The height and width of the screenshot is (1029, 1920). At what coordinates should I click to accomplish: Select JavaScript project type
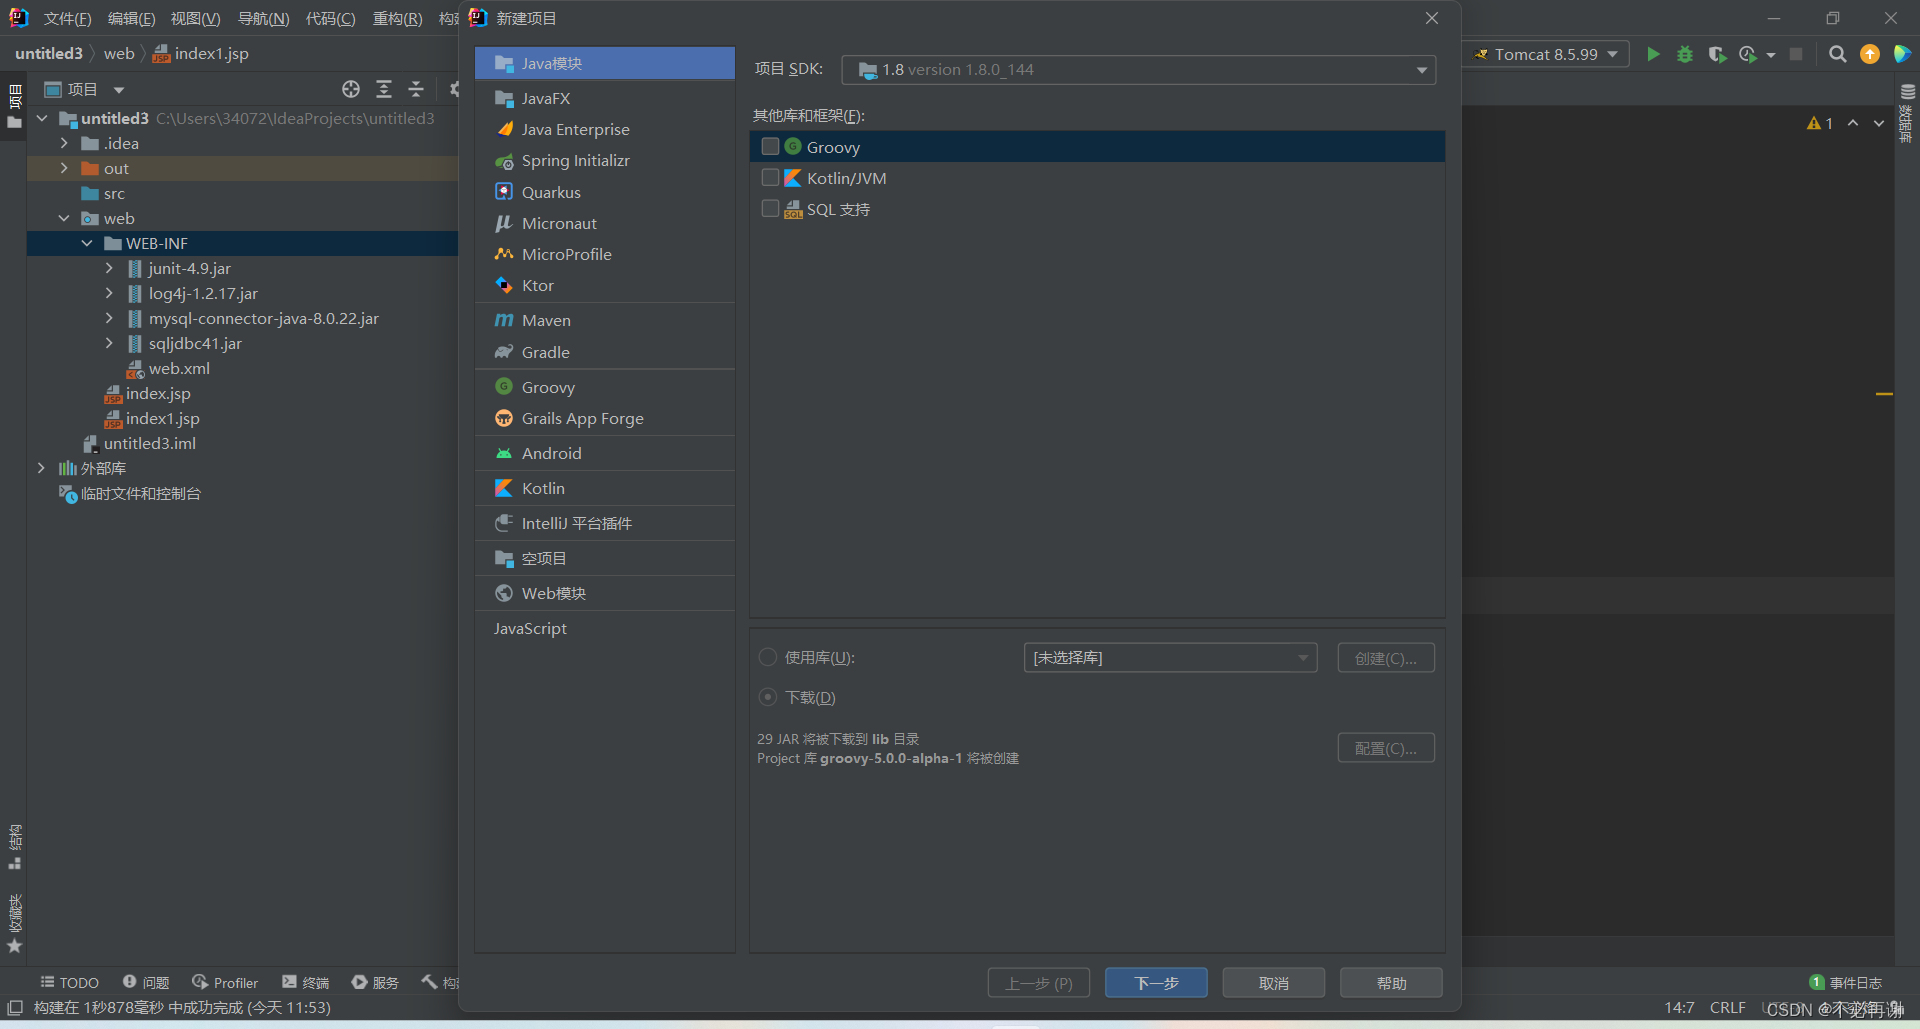click(604, 628)
